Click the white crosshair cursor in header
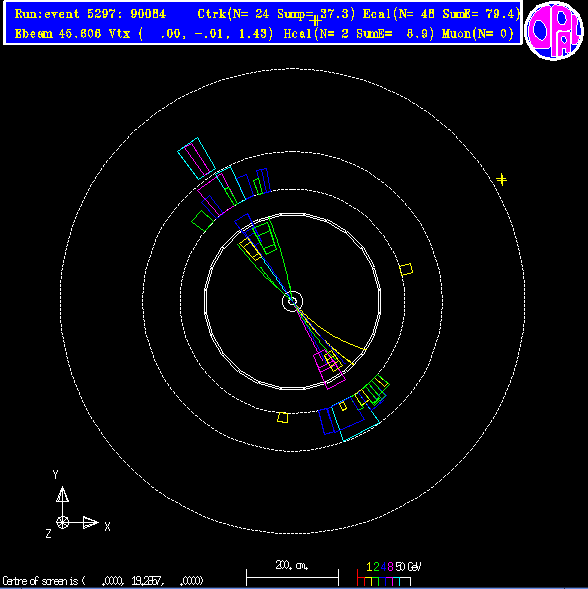 pyautogui.click(x=316, y=20)
